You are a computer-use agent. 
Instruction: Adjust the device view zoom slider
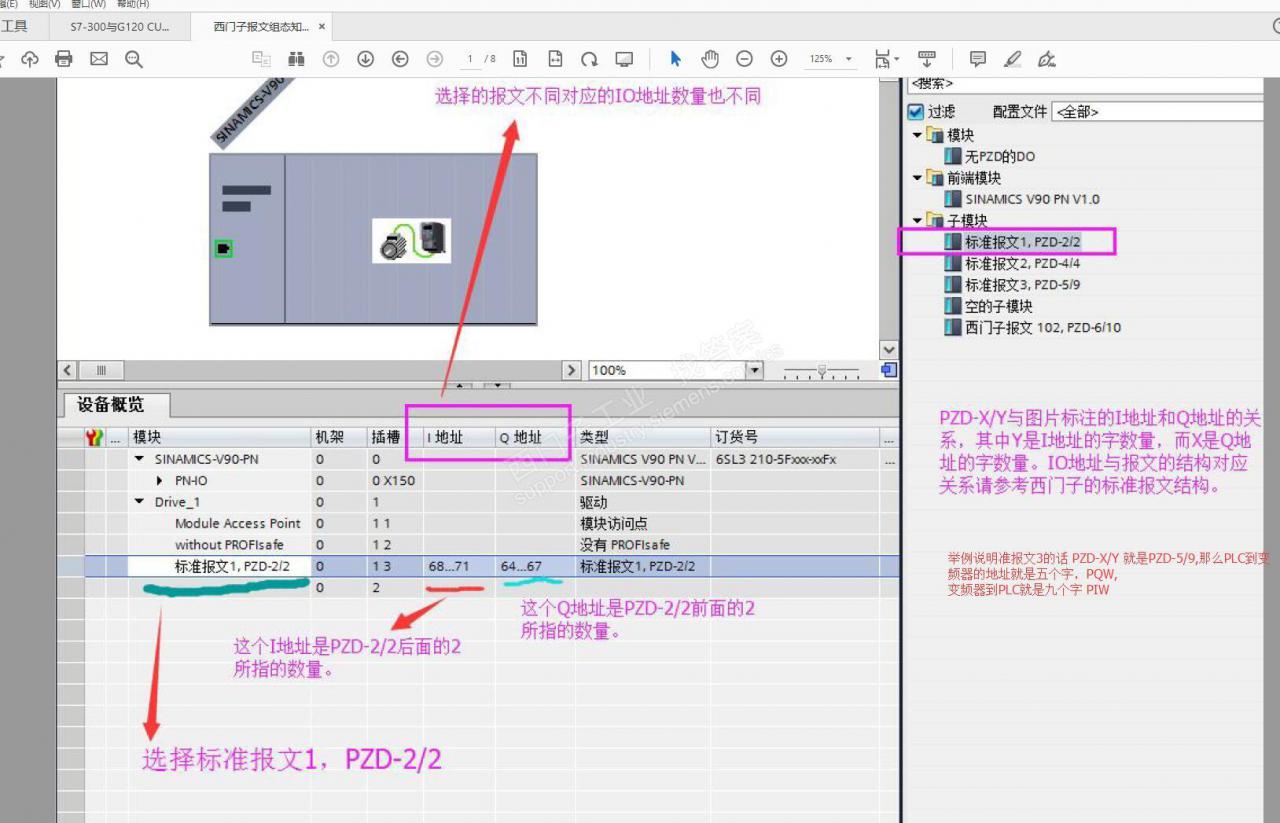821,370
